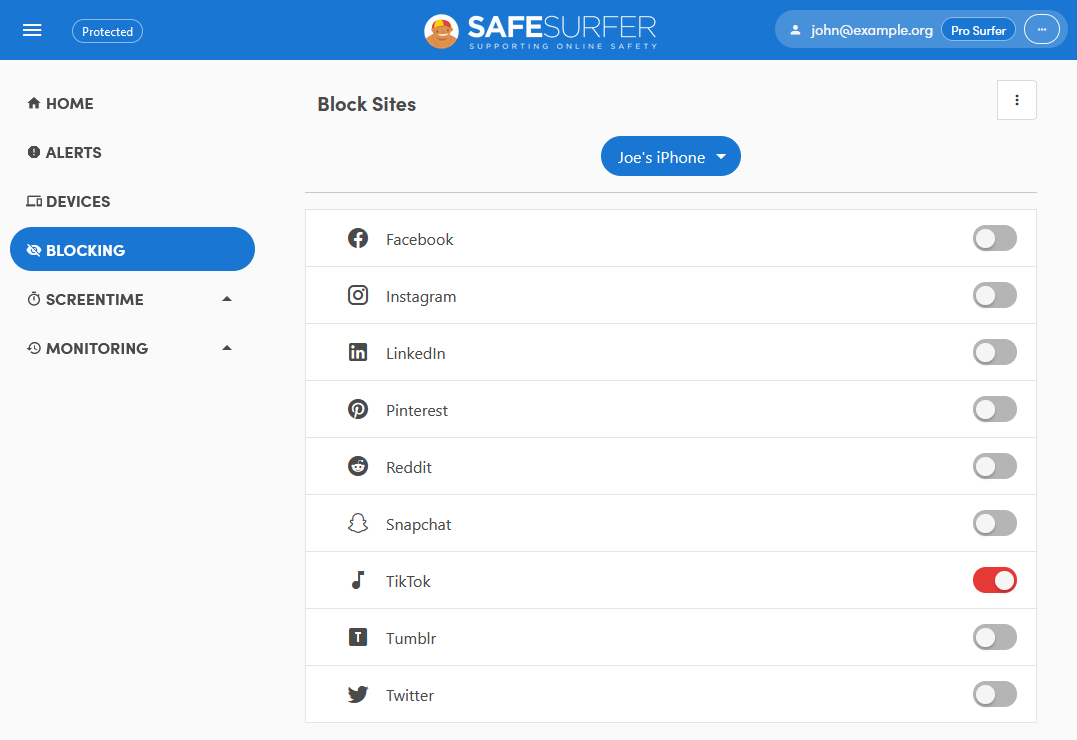The image size is (1077, 740).
Task: Toggle the Instagram block switch
Action: [995, 295]
